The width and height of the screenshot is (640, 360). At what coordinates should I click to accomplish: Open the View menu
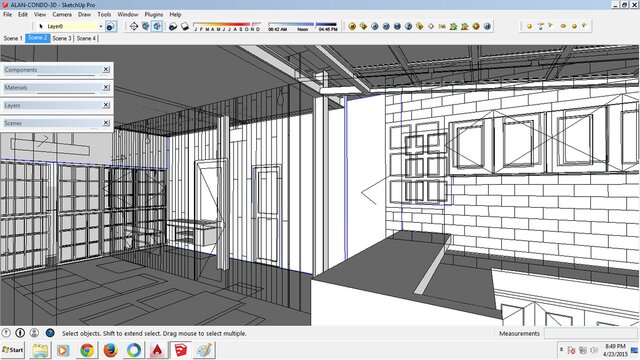40,14
